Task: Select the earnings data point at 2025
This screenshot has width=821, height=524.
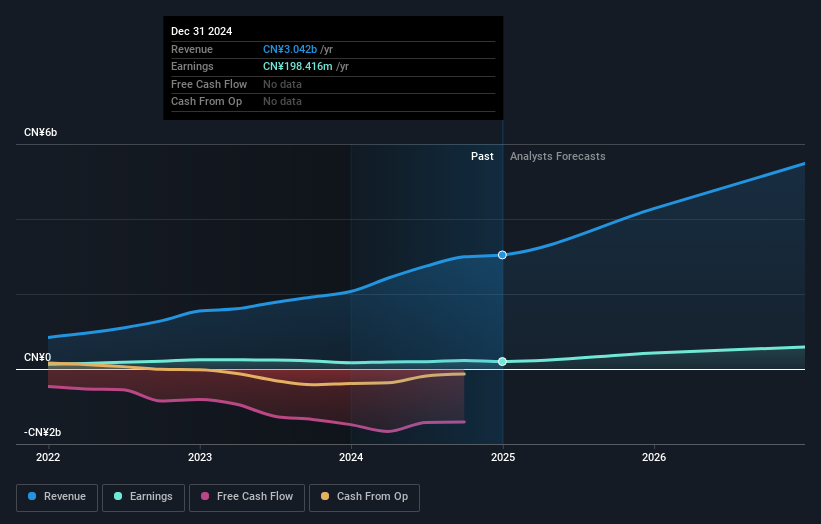Action: tap(502, 361)
